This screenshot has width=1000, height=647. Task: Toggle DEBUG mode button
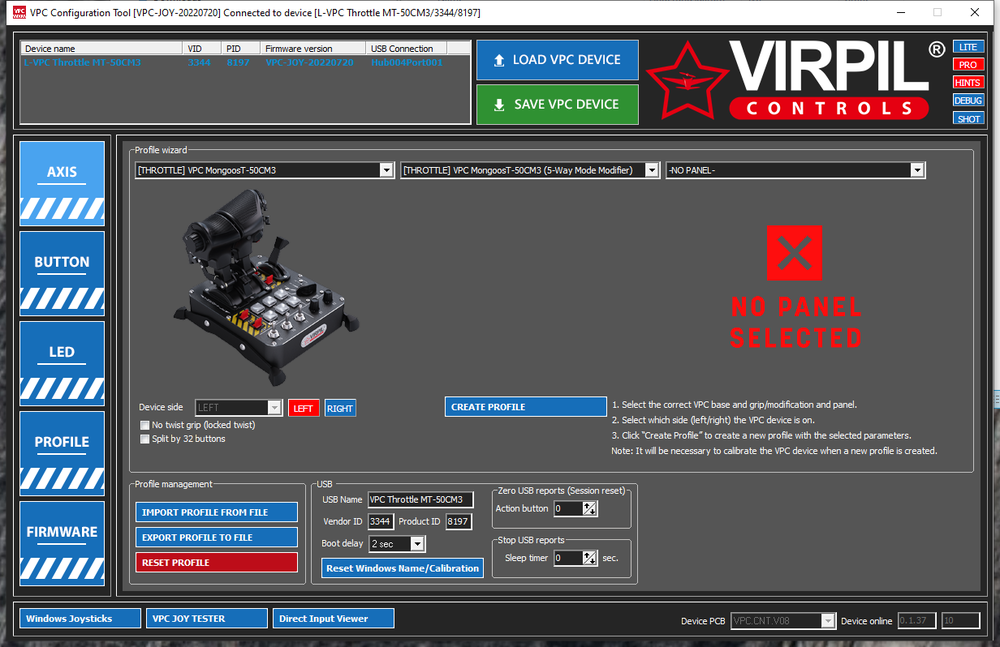tap(968, 100)
